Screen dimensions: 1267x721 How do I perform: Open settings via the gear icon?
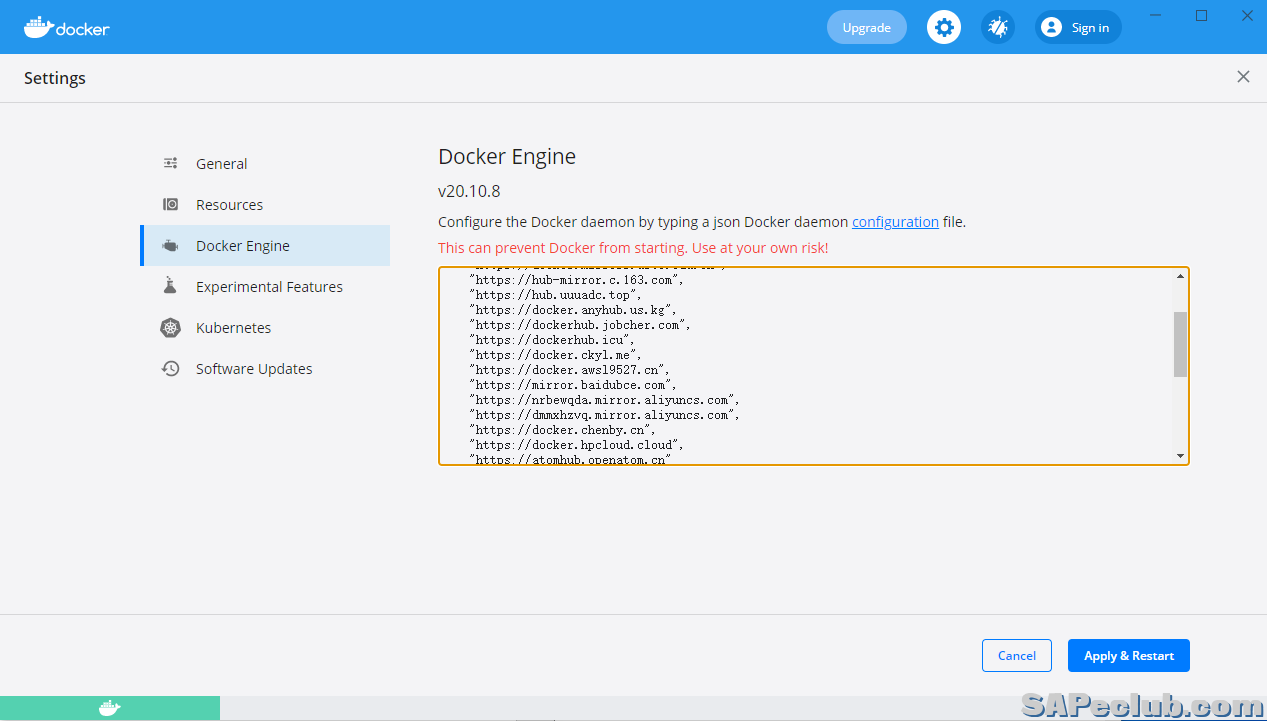point(943,27)
